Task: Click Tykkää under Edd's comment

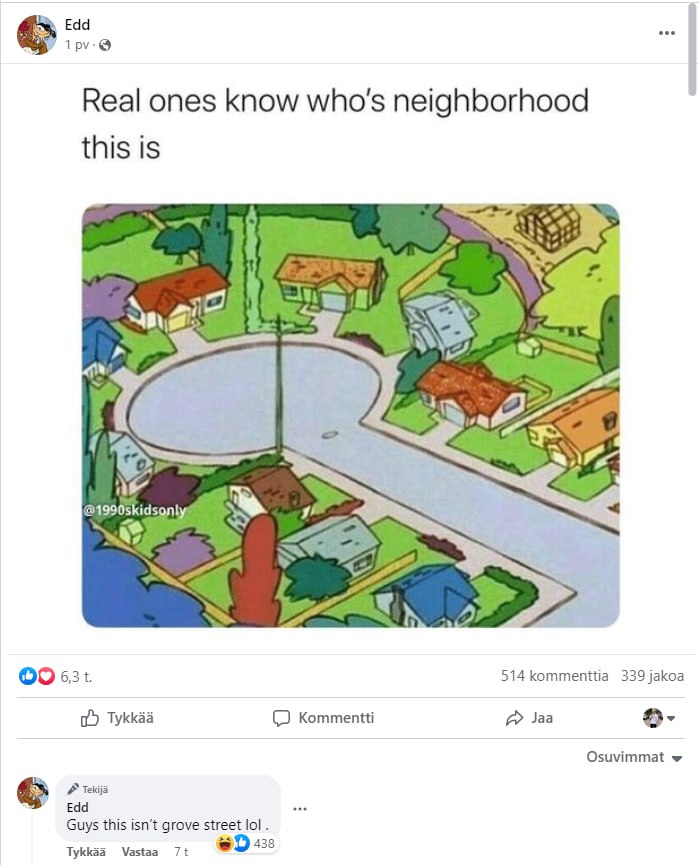Action: coord(86,852)
